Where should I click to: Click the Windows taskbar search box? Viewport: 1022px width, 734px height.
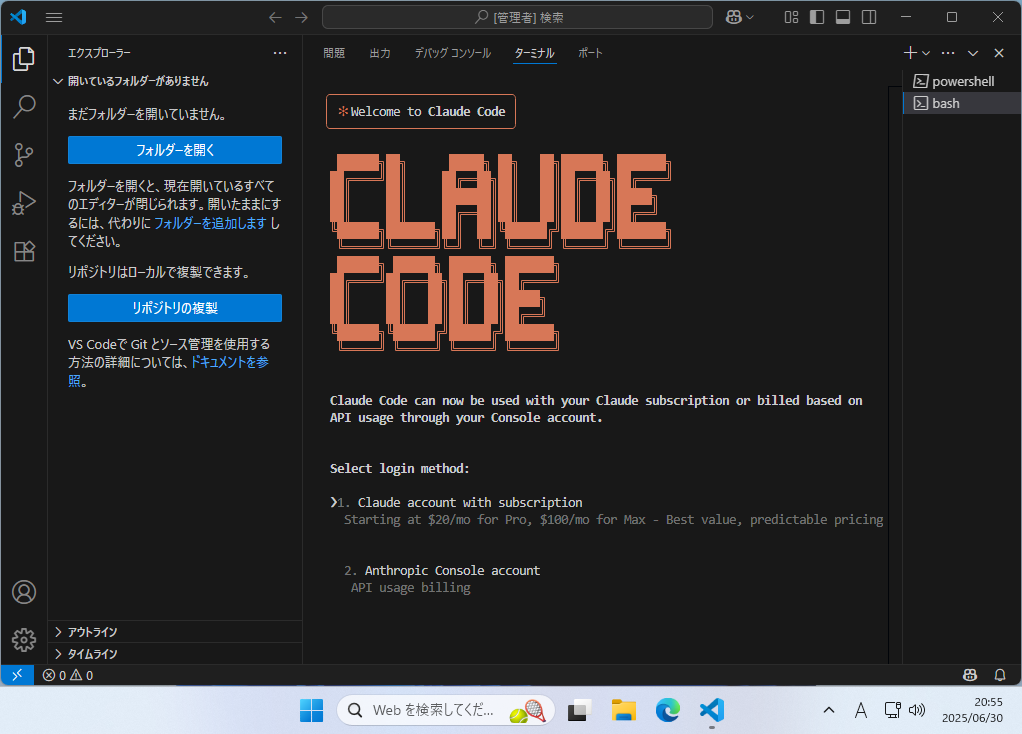point(446,711)
